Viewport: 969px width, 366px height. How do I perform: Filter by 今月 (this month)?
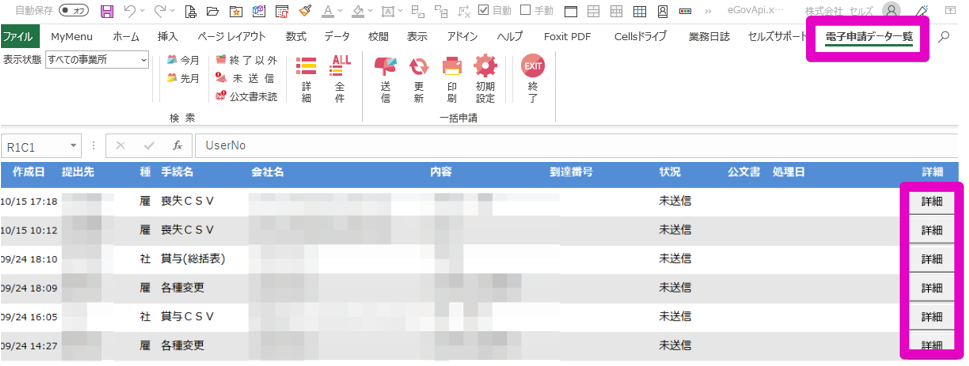click(184, 60)
